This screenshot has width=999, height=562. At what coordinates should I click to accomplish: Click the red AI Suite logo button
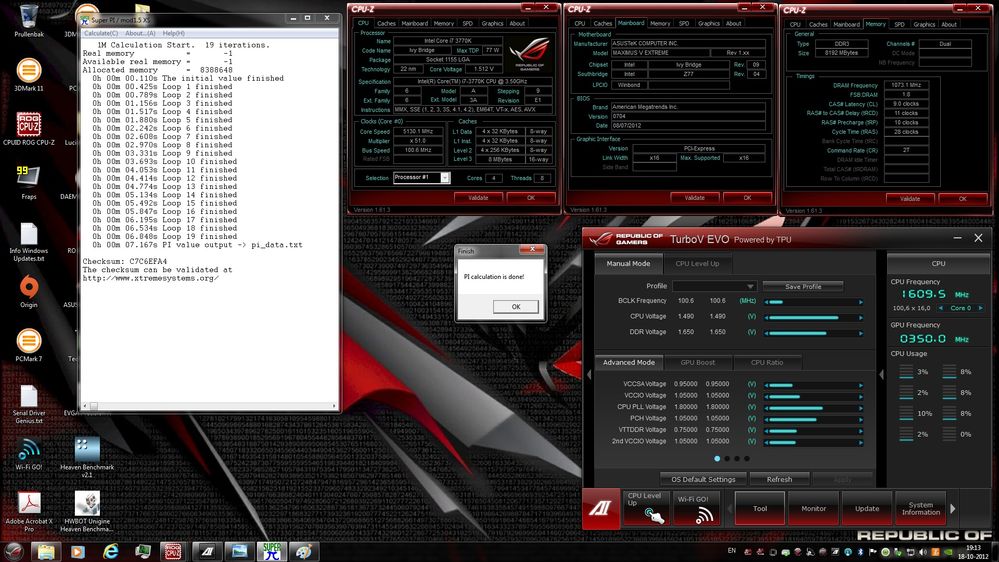(x=600, y=508)
